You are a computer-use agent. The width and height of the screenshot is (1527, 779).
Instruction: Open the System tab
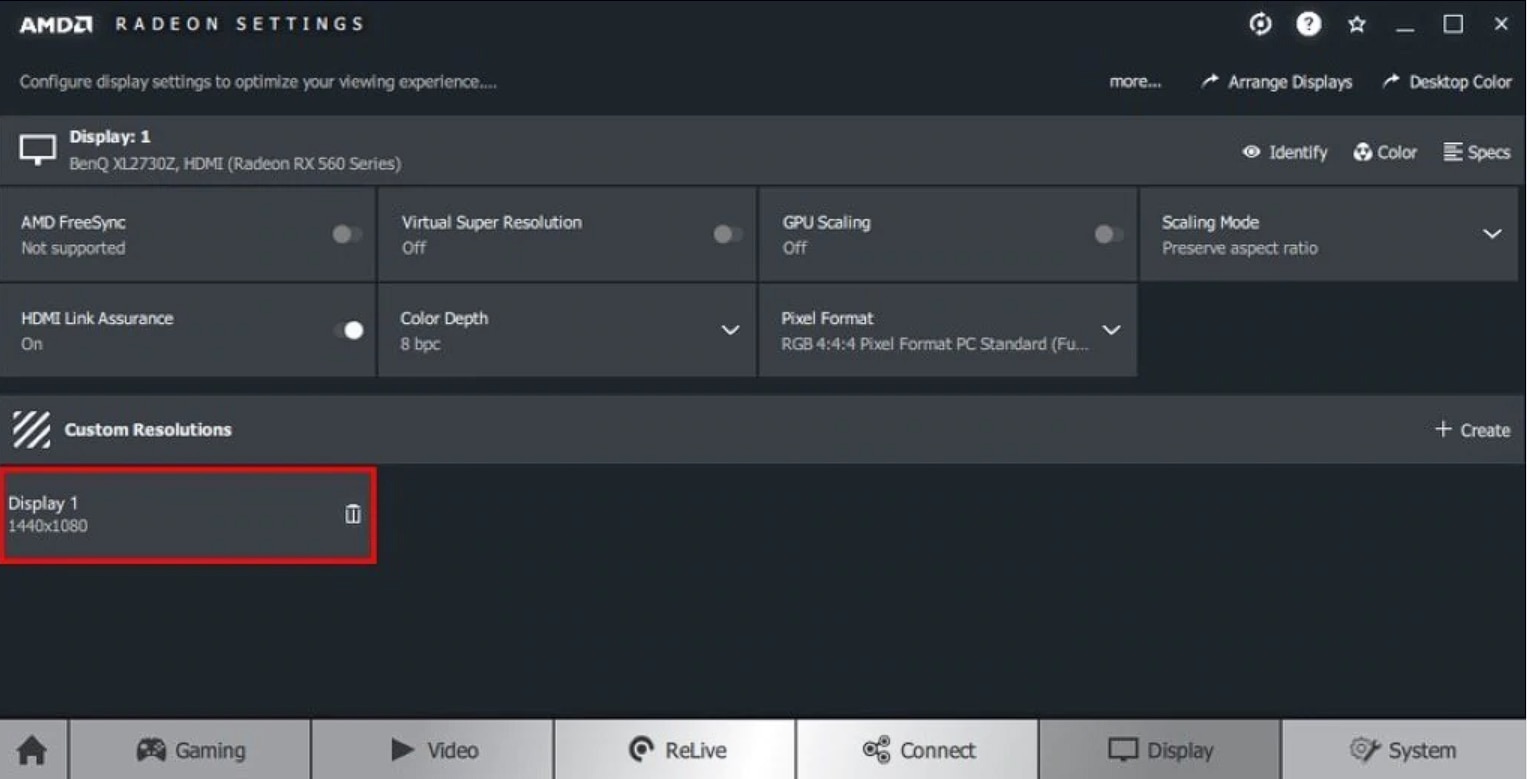pos(1404,750)
